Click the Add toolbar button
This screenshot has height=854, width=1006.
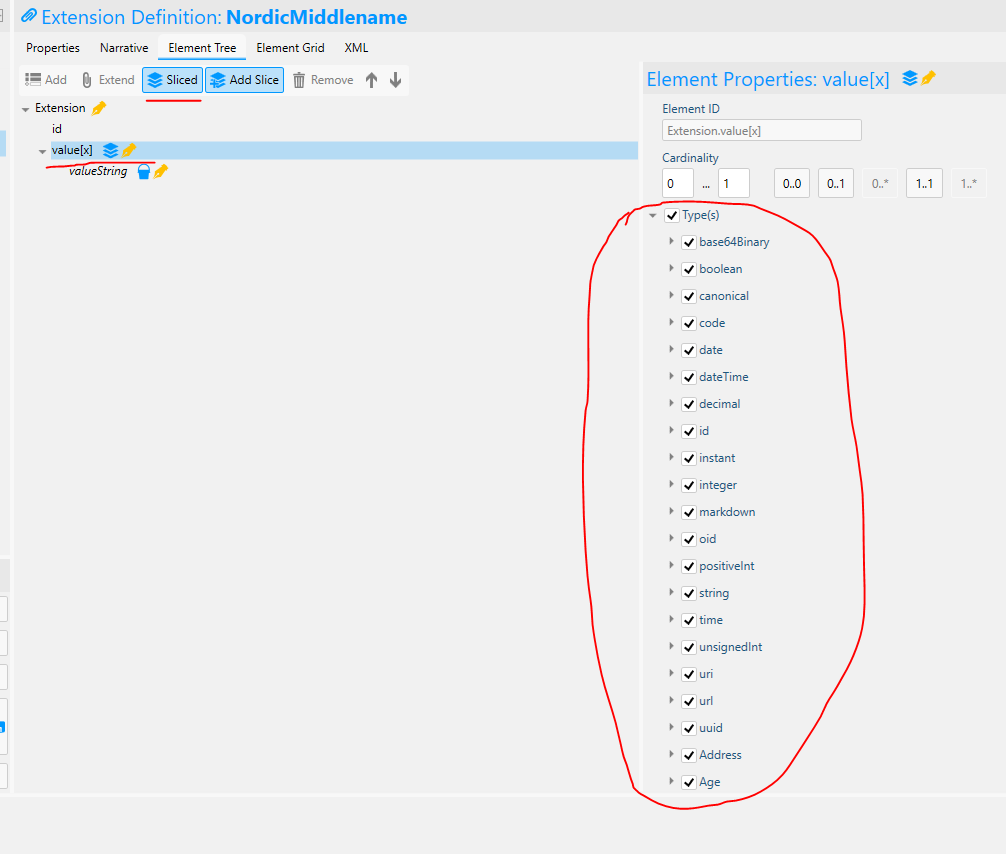point(46,80)
